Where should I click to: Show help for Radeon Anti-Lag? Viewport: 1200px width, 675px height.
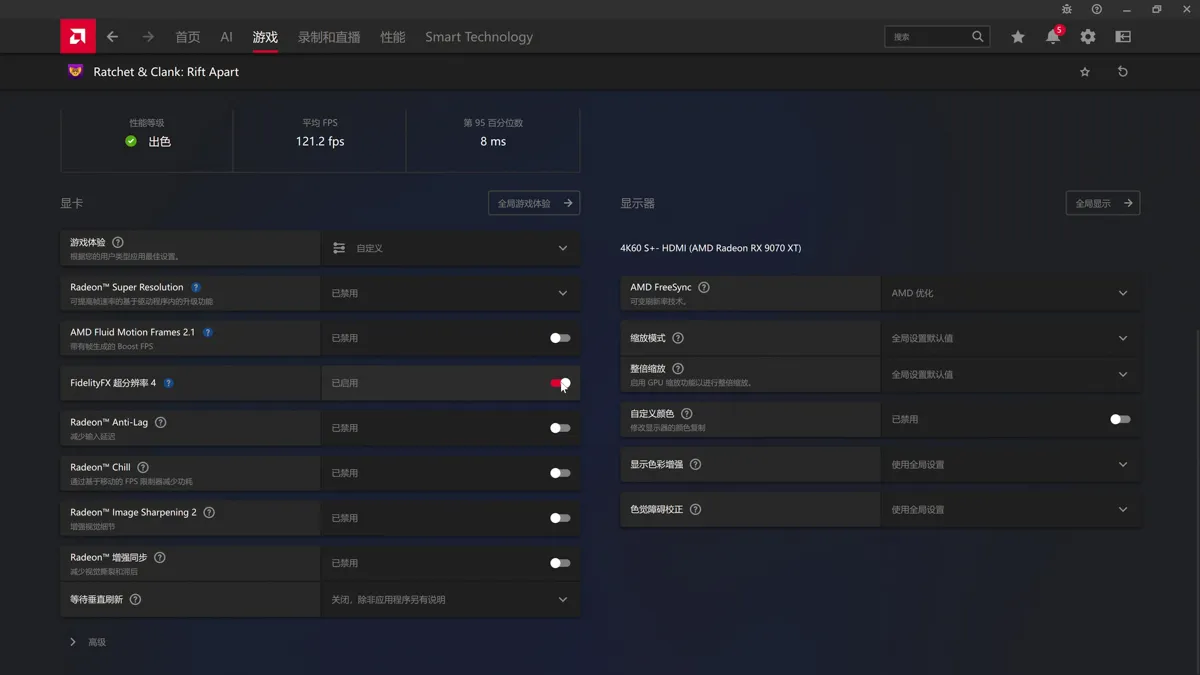pyautogui.click(x=160, y=422)
